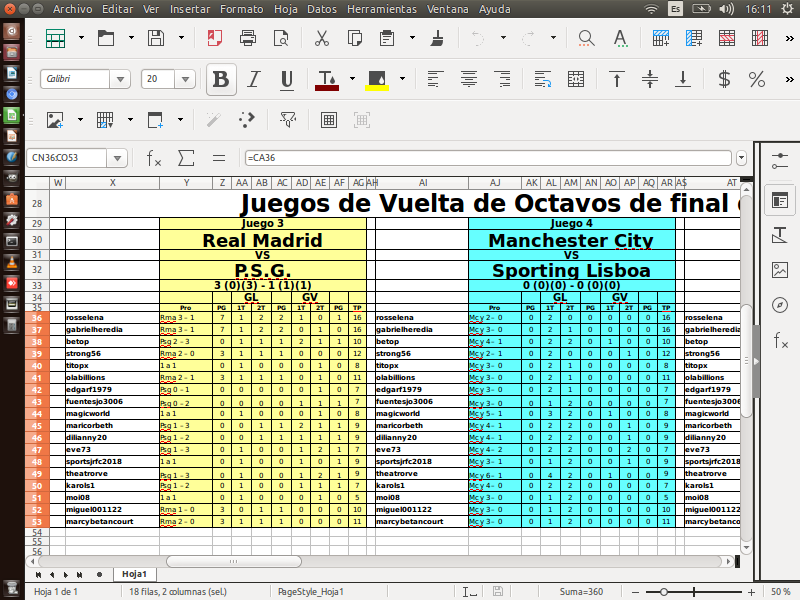The height and width of the screenshot is (600, 800).
Task: Click the Delete Rows icon
Action: pyautogui.click(x=727, y=38)
